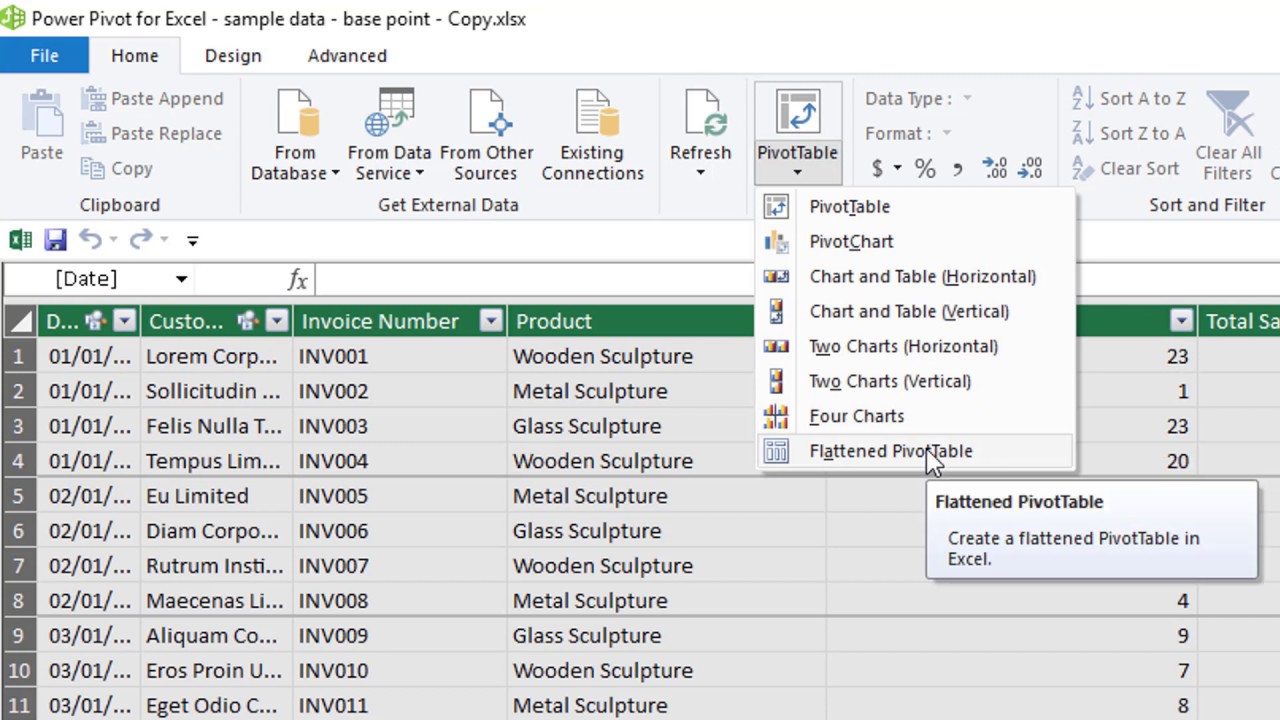This screenshot has width=1280, height=720.
Task: Apply percentage format
Action: [x=925, y=169]
